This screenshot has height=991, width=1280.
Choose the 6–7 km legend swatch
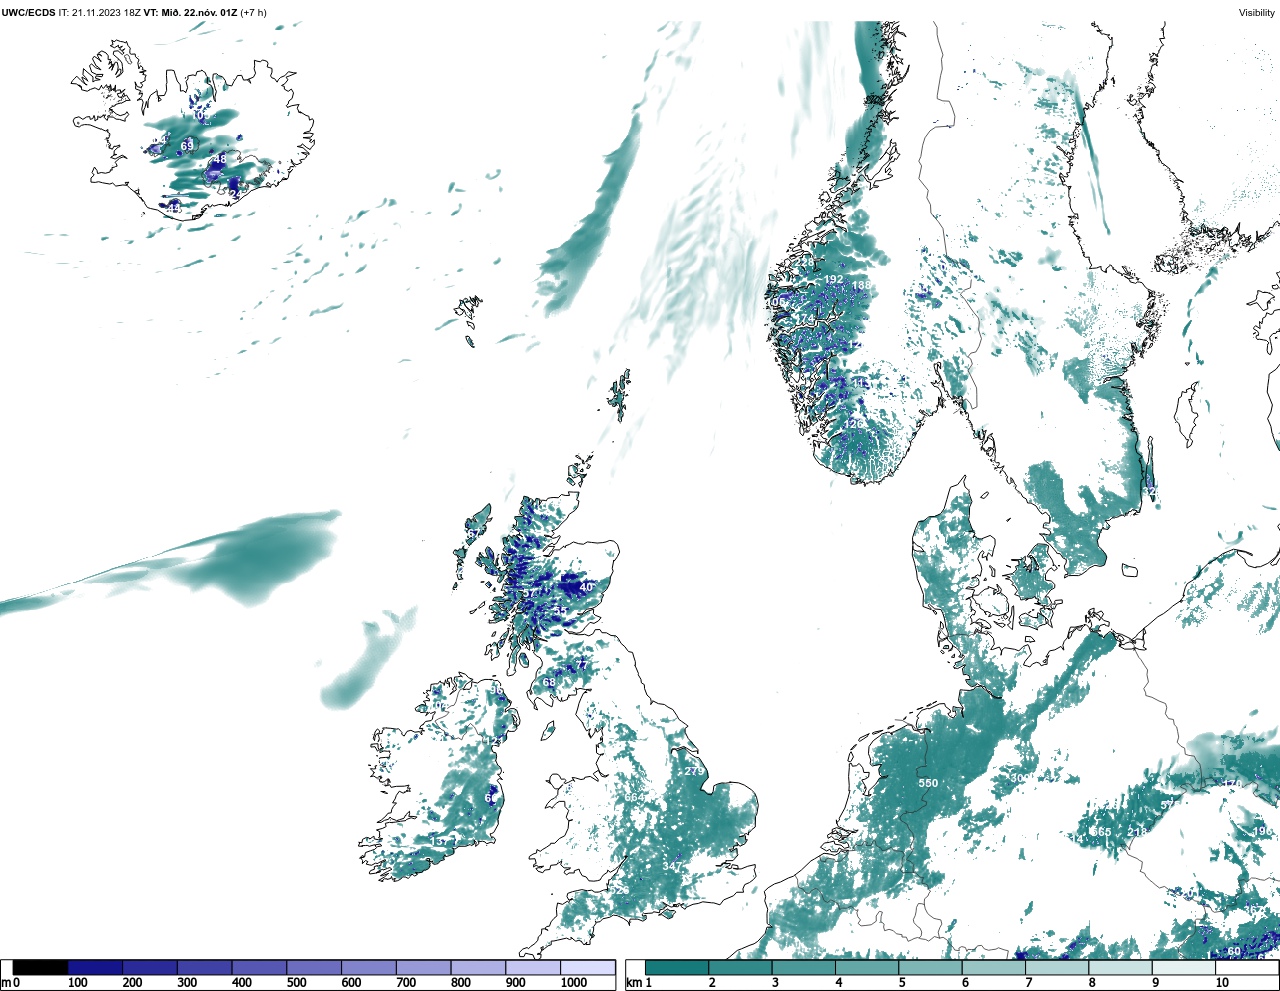[x=993, y=967]
